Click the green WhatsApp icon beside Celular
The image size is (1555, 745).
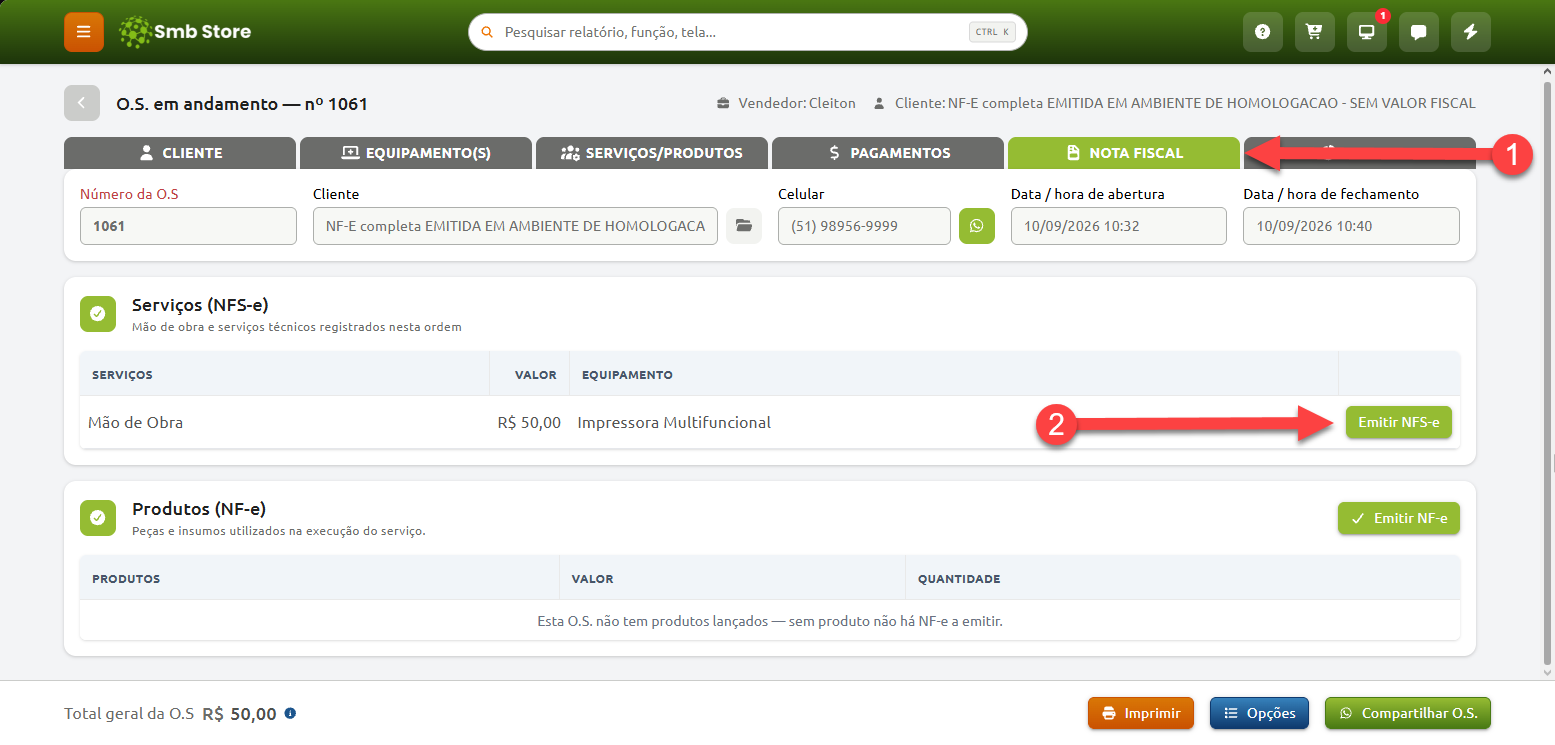pos(977,226)
